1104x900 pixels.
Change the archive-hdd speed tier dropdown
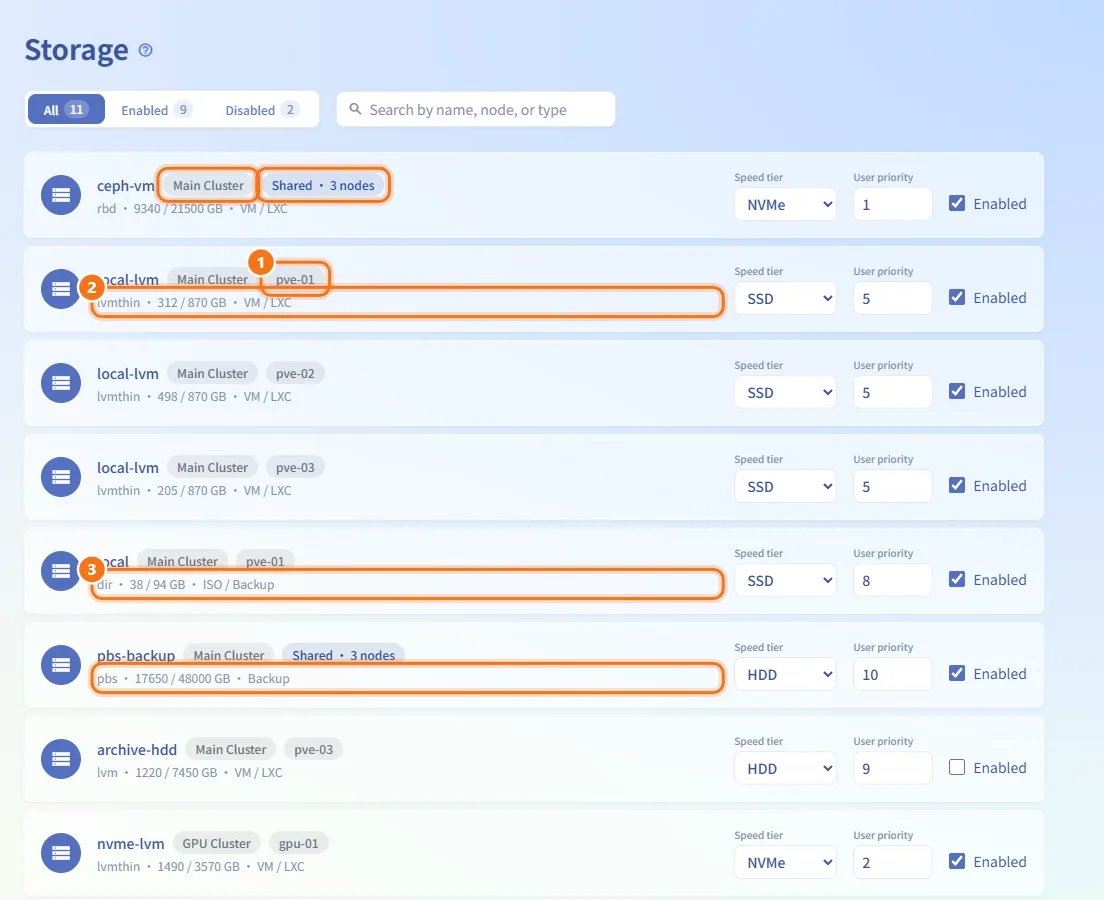(785, 768)
